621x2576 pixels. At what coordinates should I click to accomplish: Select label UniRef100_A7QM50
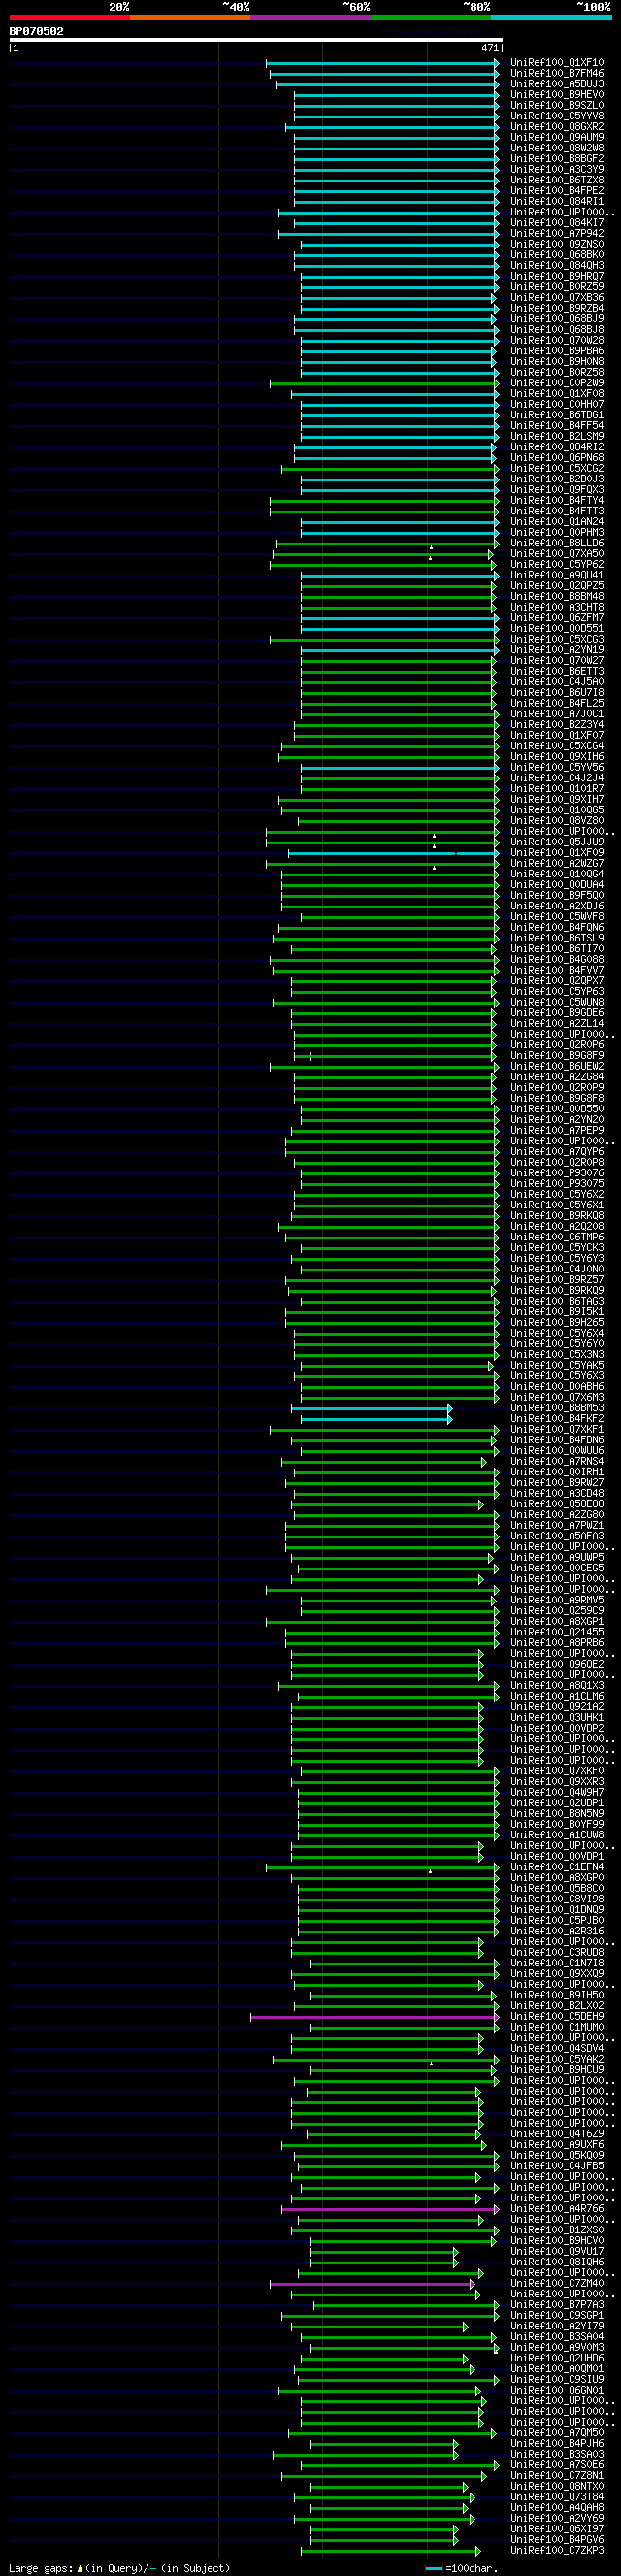click(x=557, y=2433)
